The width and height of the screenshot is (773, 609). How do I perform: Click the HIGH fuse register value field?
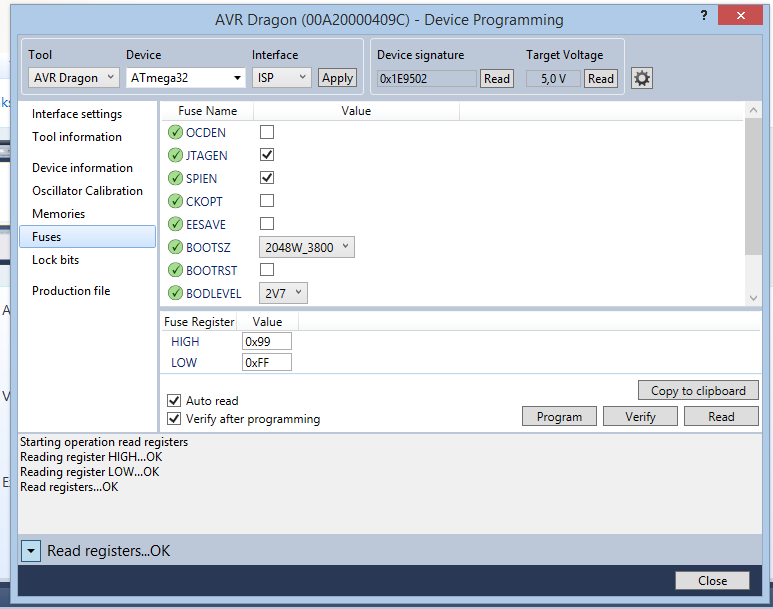[x=267, y=341]
